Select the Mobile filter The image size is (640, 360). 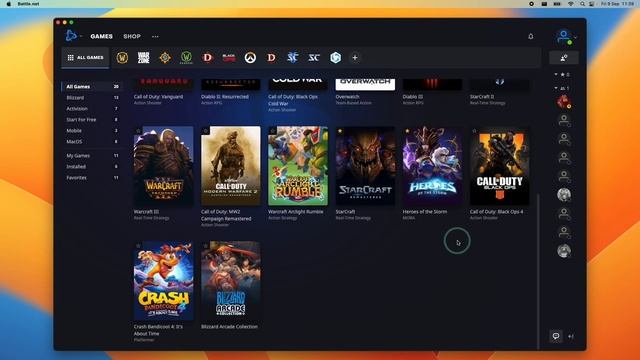92,131
